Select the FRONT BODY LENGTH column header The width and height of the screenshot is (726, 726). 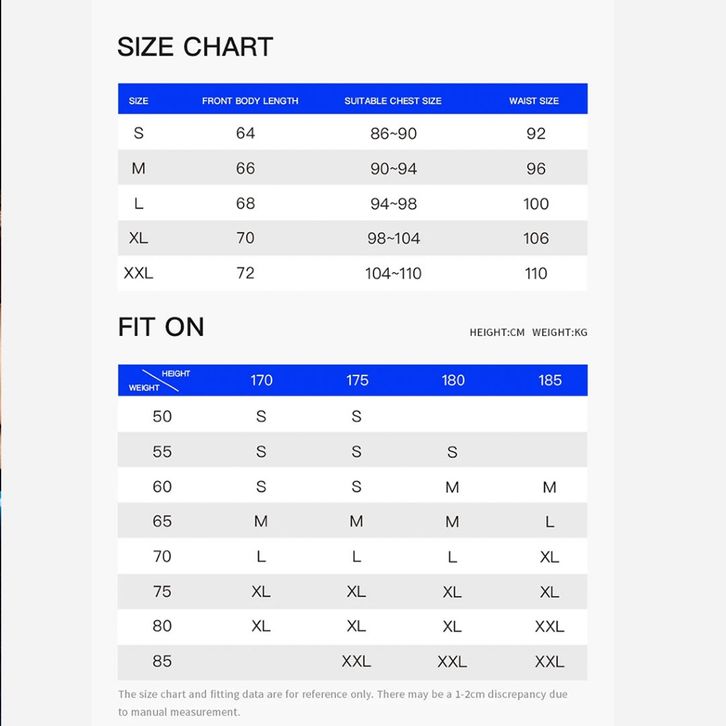coord(250,101)
